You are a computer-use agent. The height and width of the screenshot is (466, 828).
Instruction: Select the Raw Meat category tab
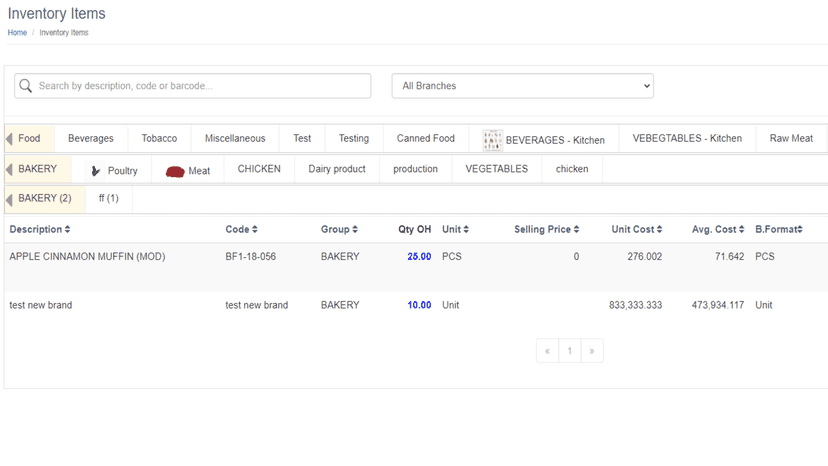pos(791,138)
